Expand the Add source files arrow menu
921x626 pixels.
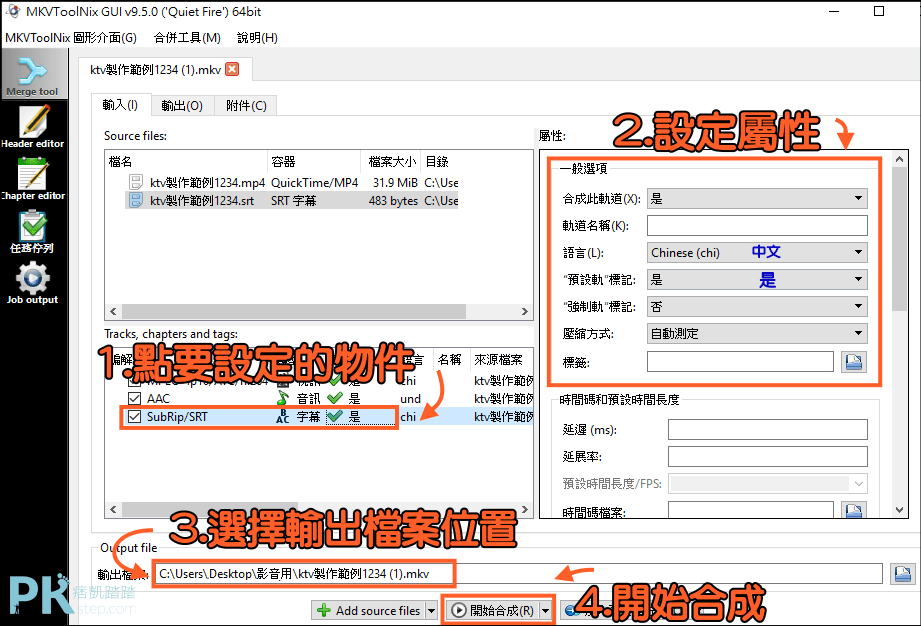click(431, 611)
